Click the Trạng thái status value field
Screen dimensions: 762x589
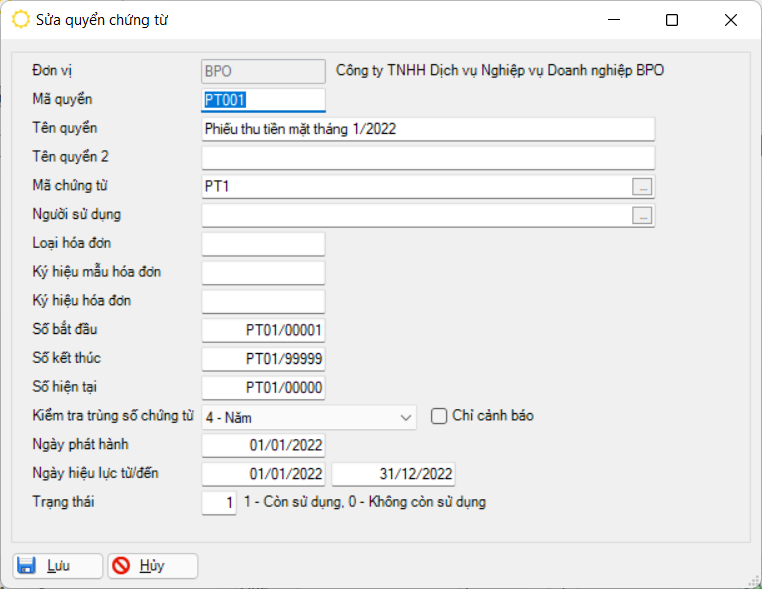coord(219,503)
